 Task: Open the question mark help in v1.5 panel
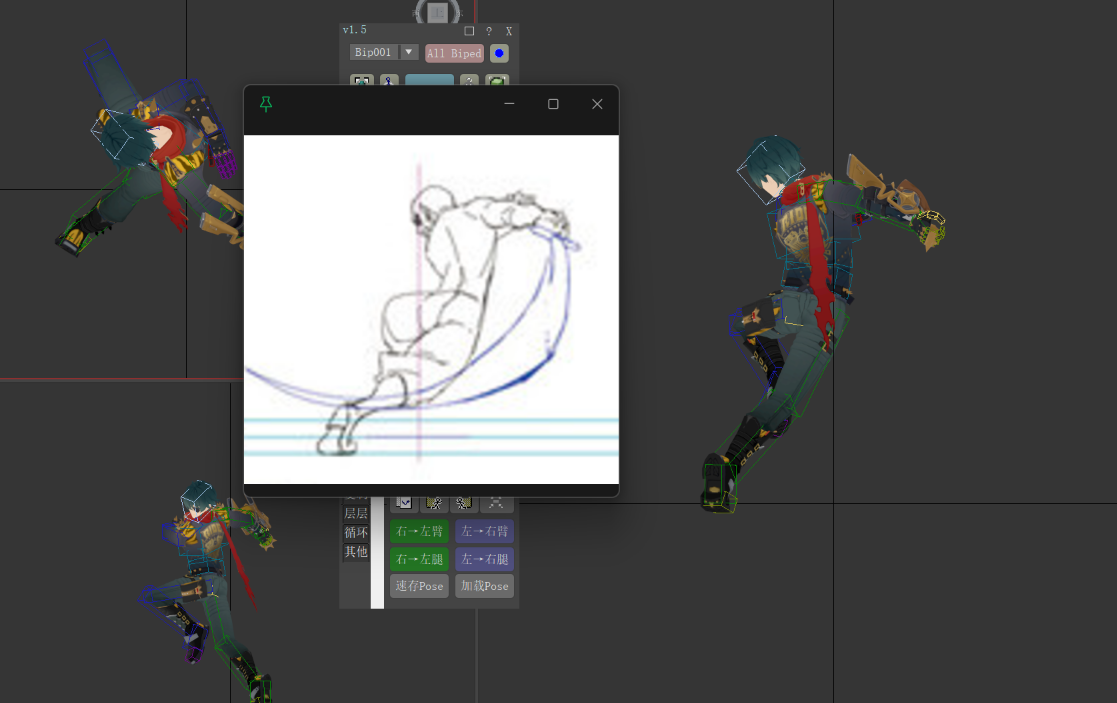coord(489,31)
